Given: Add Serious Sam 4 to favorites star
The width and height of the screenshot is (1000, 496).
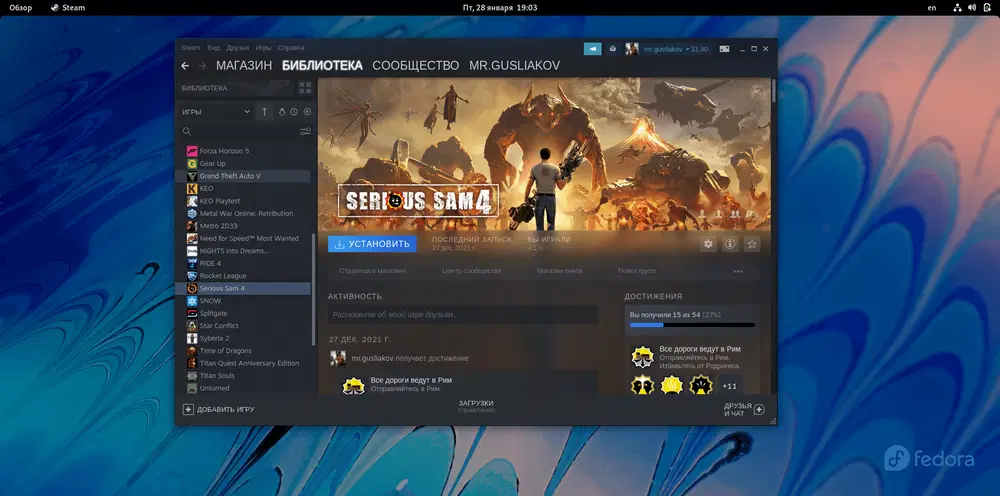Looking at the screenshot, I should pyautogui.click(x=752, y=244).
